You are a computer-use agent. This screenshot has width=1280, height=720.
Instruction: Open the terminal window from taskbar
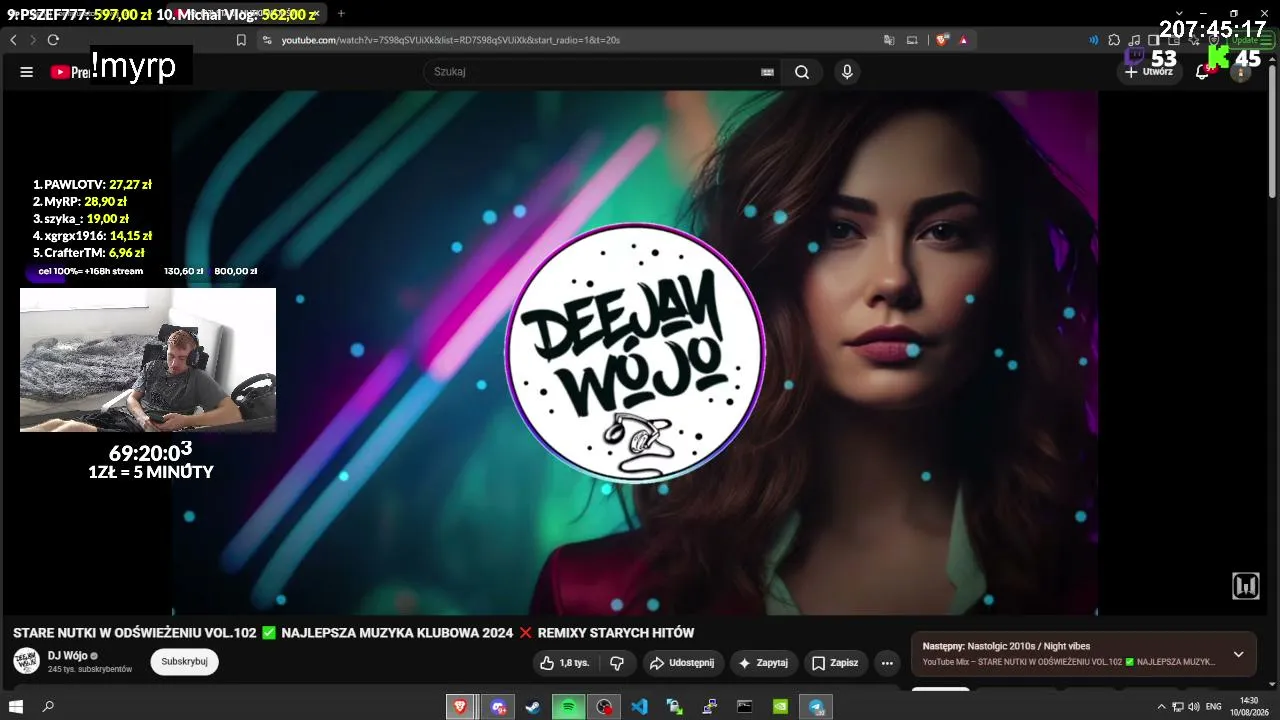coord(745,706)
